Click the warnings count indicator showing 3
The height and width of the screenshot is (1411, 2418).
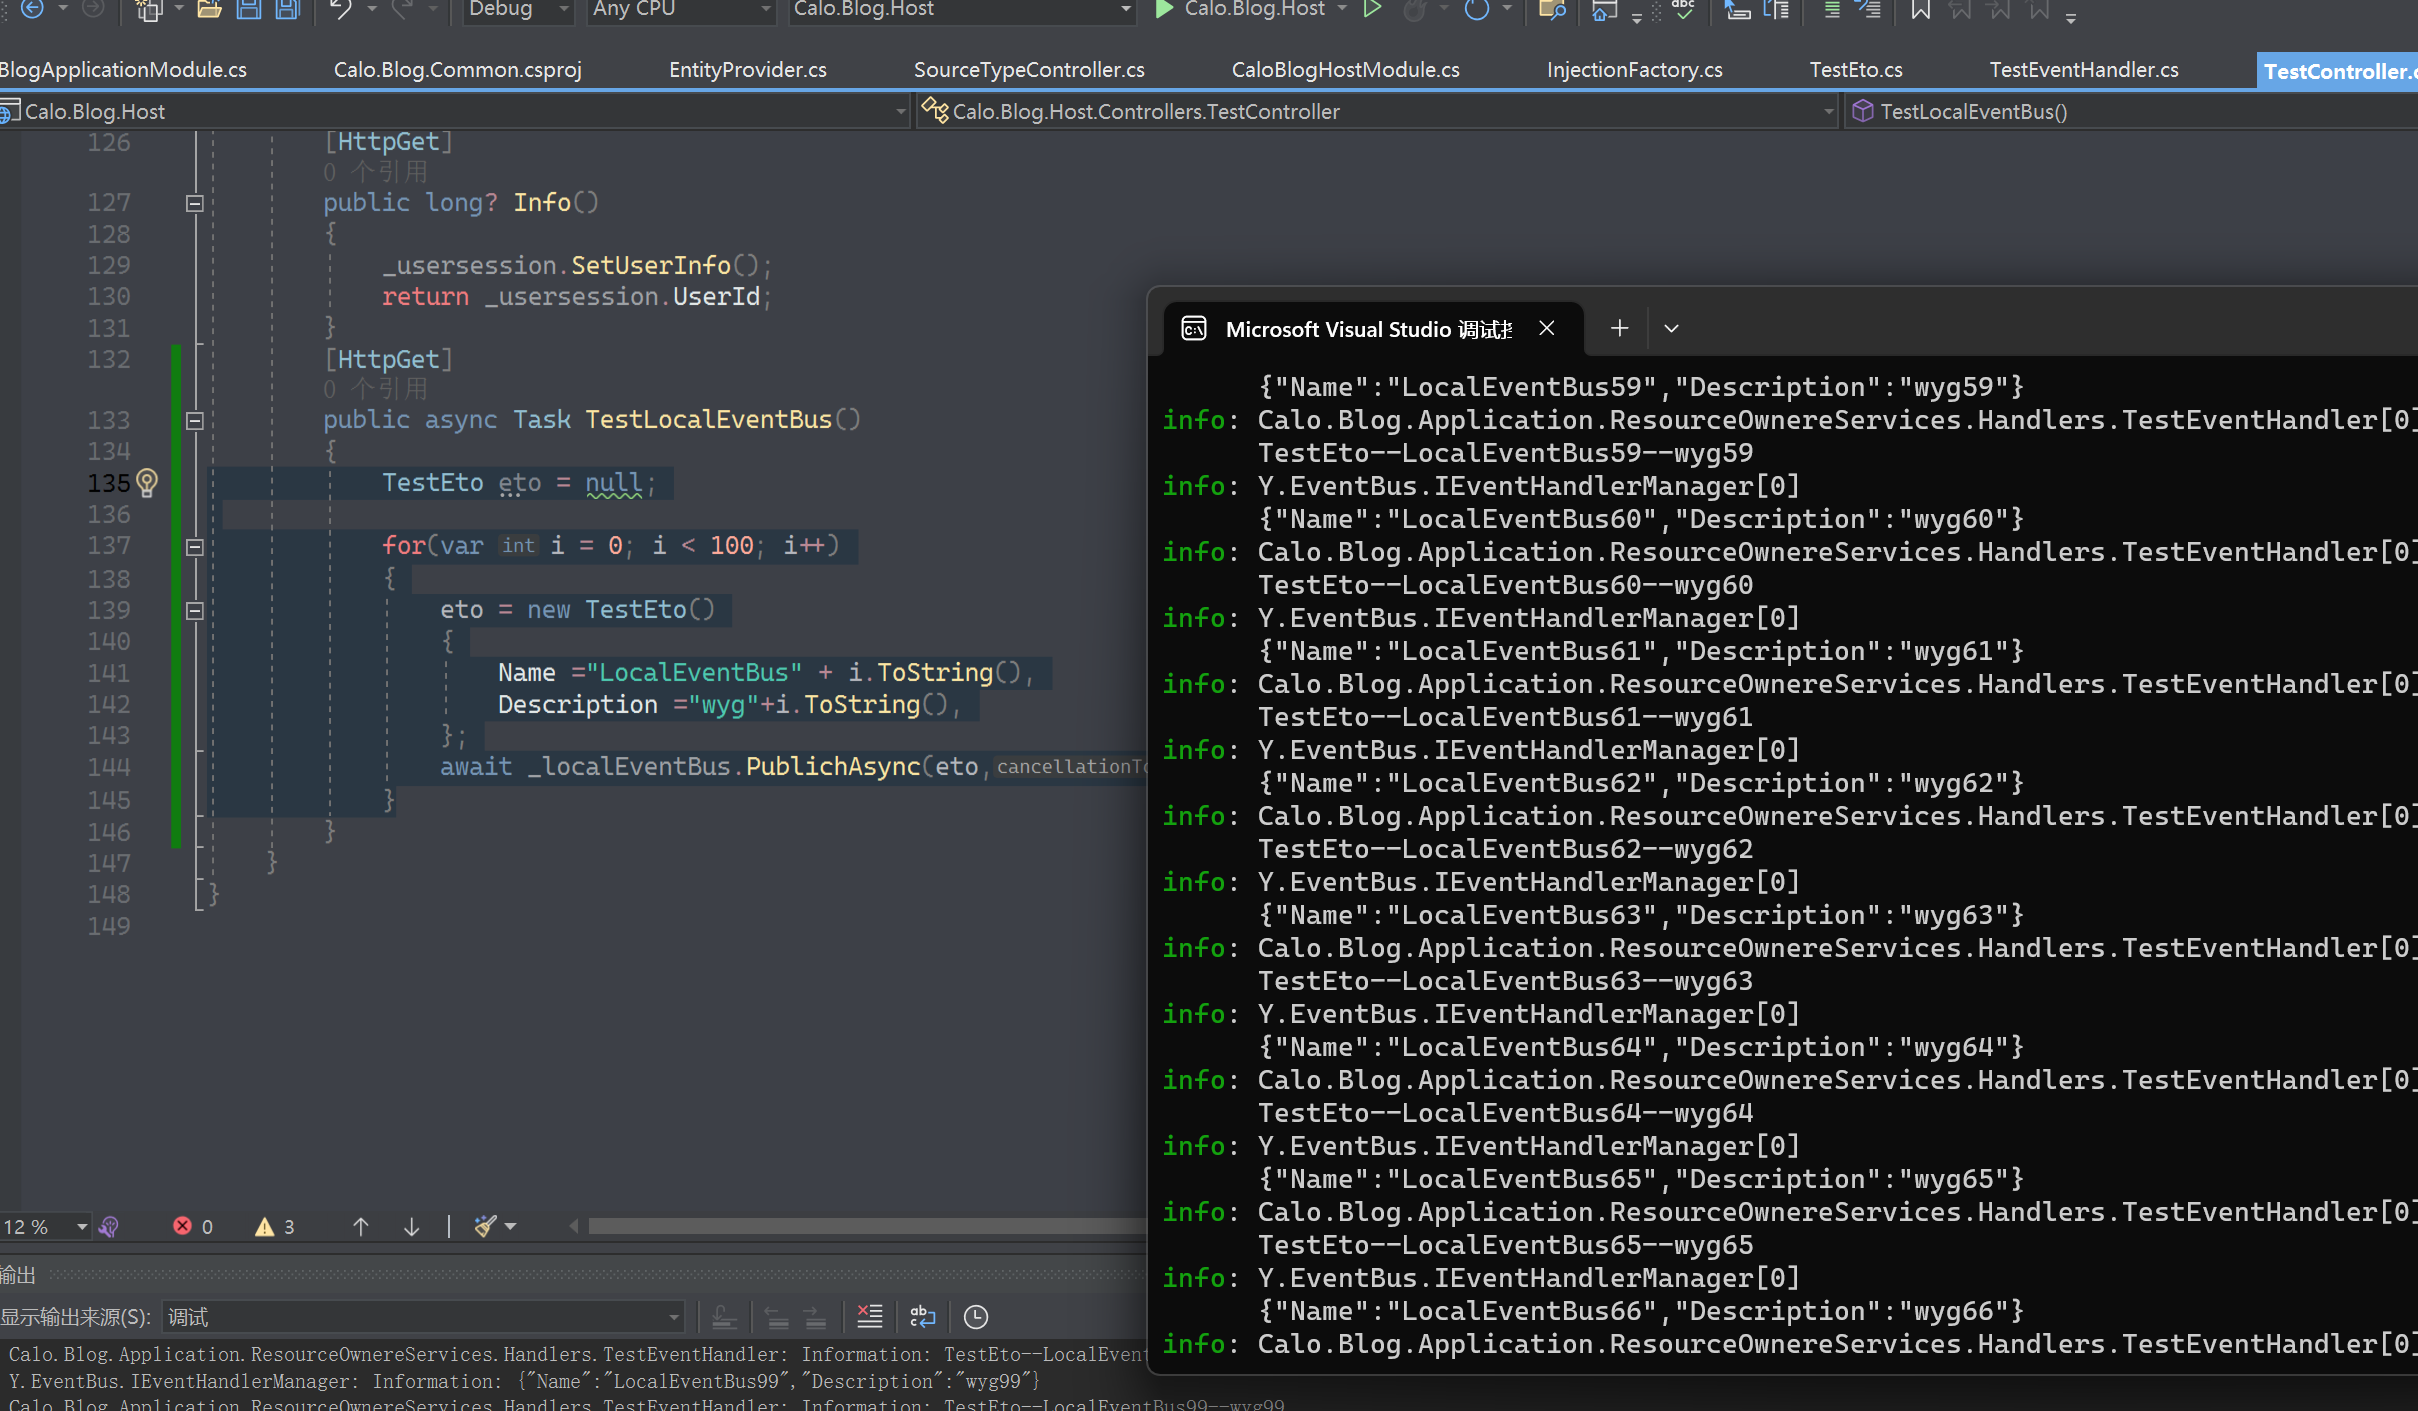point(275,1226)
